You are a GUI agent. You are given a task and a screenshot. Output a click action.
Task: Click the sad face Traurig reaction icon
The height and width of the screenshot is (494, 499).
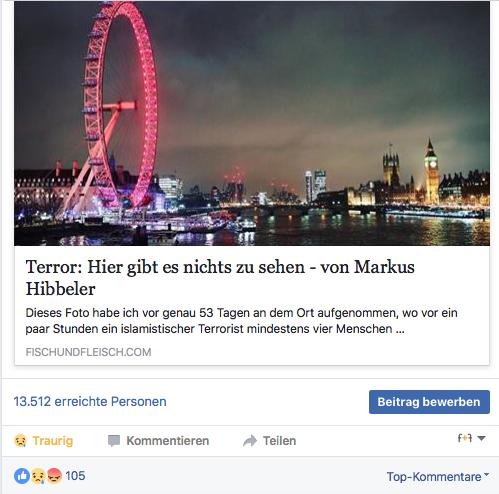click(20, 441)
